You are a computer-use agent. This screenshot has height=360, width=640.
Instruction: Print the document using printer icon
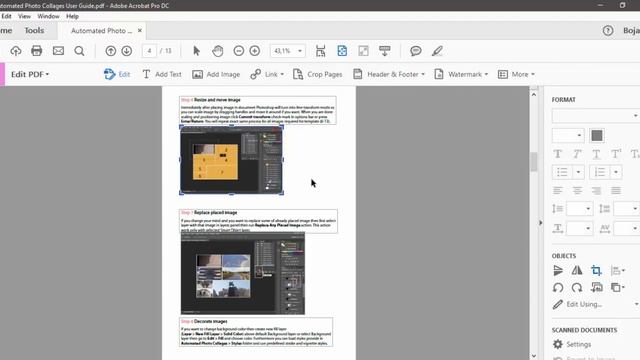coord(37,51)
